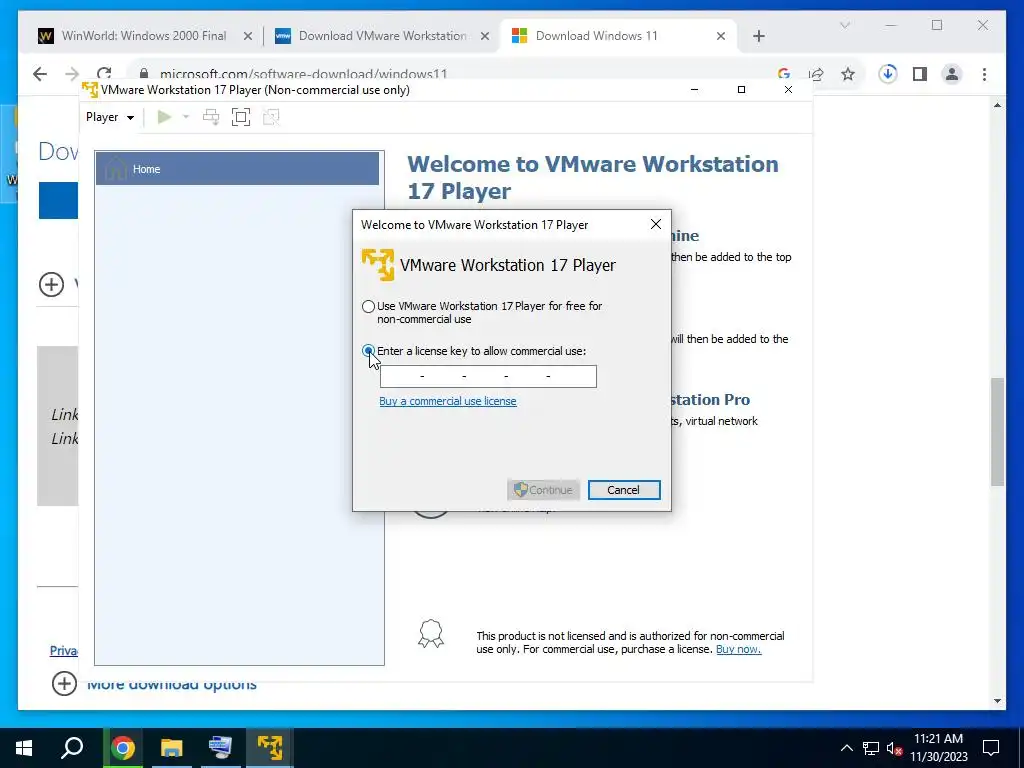Screen dimensions: 1024x768
Task: Open the Player menu dropdown
Action: coord(110,117)
